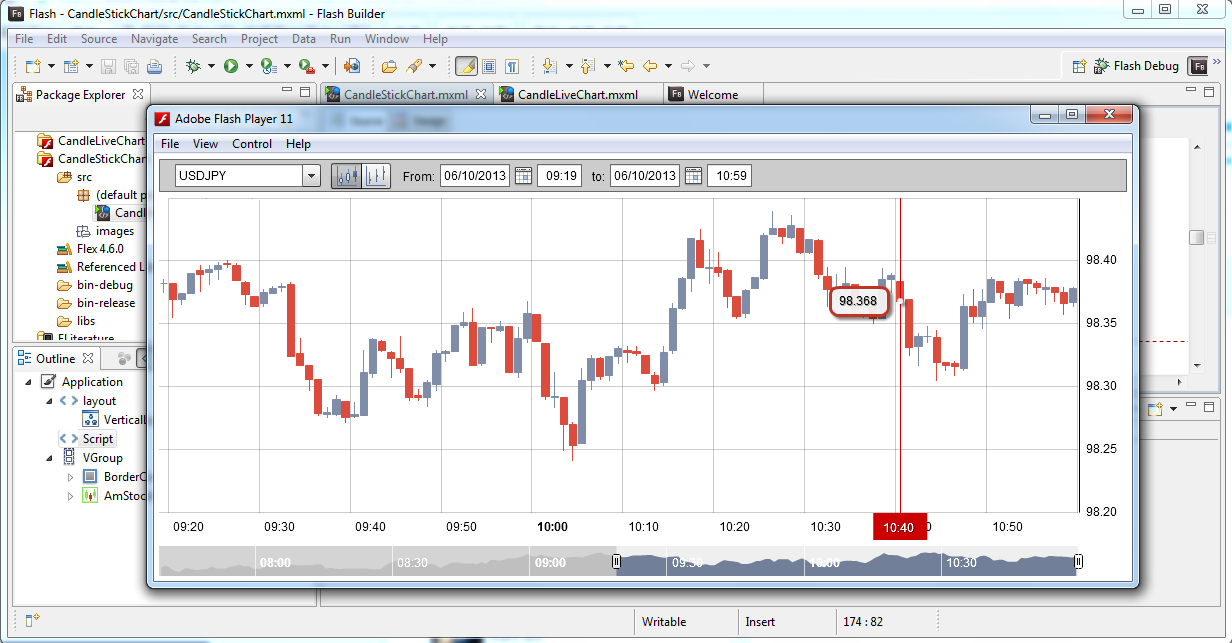Toggle minimize on the Package Explorer panel
The height and width of the screenshot is (643, 1232).
coord(287,89)
